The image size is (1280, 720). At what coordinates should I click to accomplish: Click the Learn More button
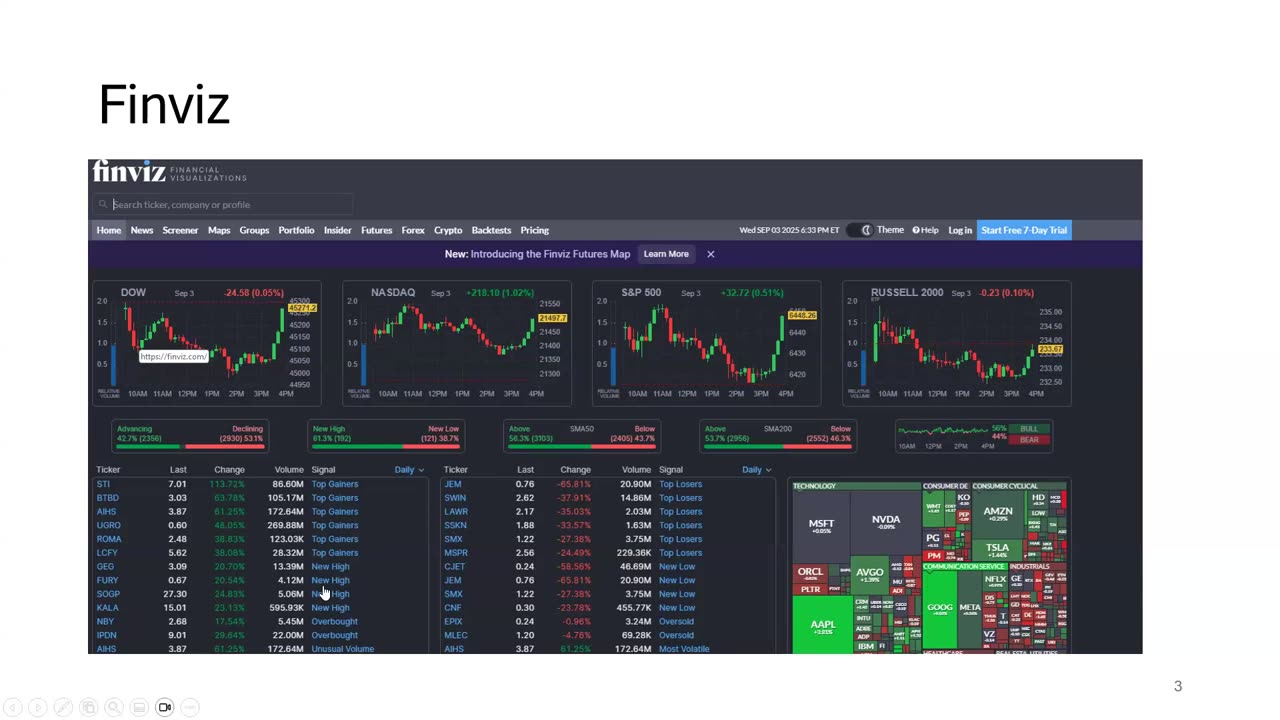pyautogui.click(x=666, y=254)
